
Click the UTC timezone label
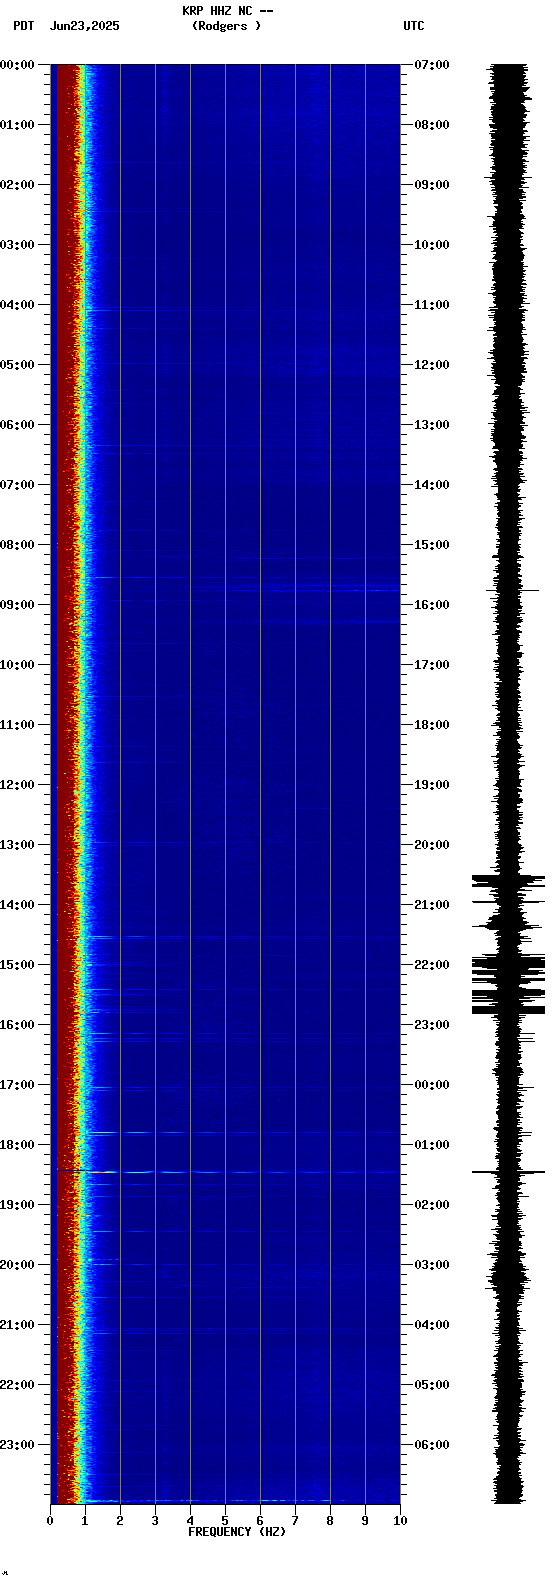414,26
